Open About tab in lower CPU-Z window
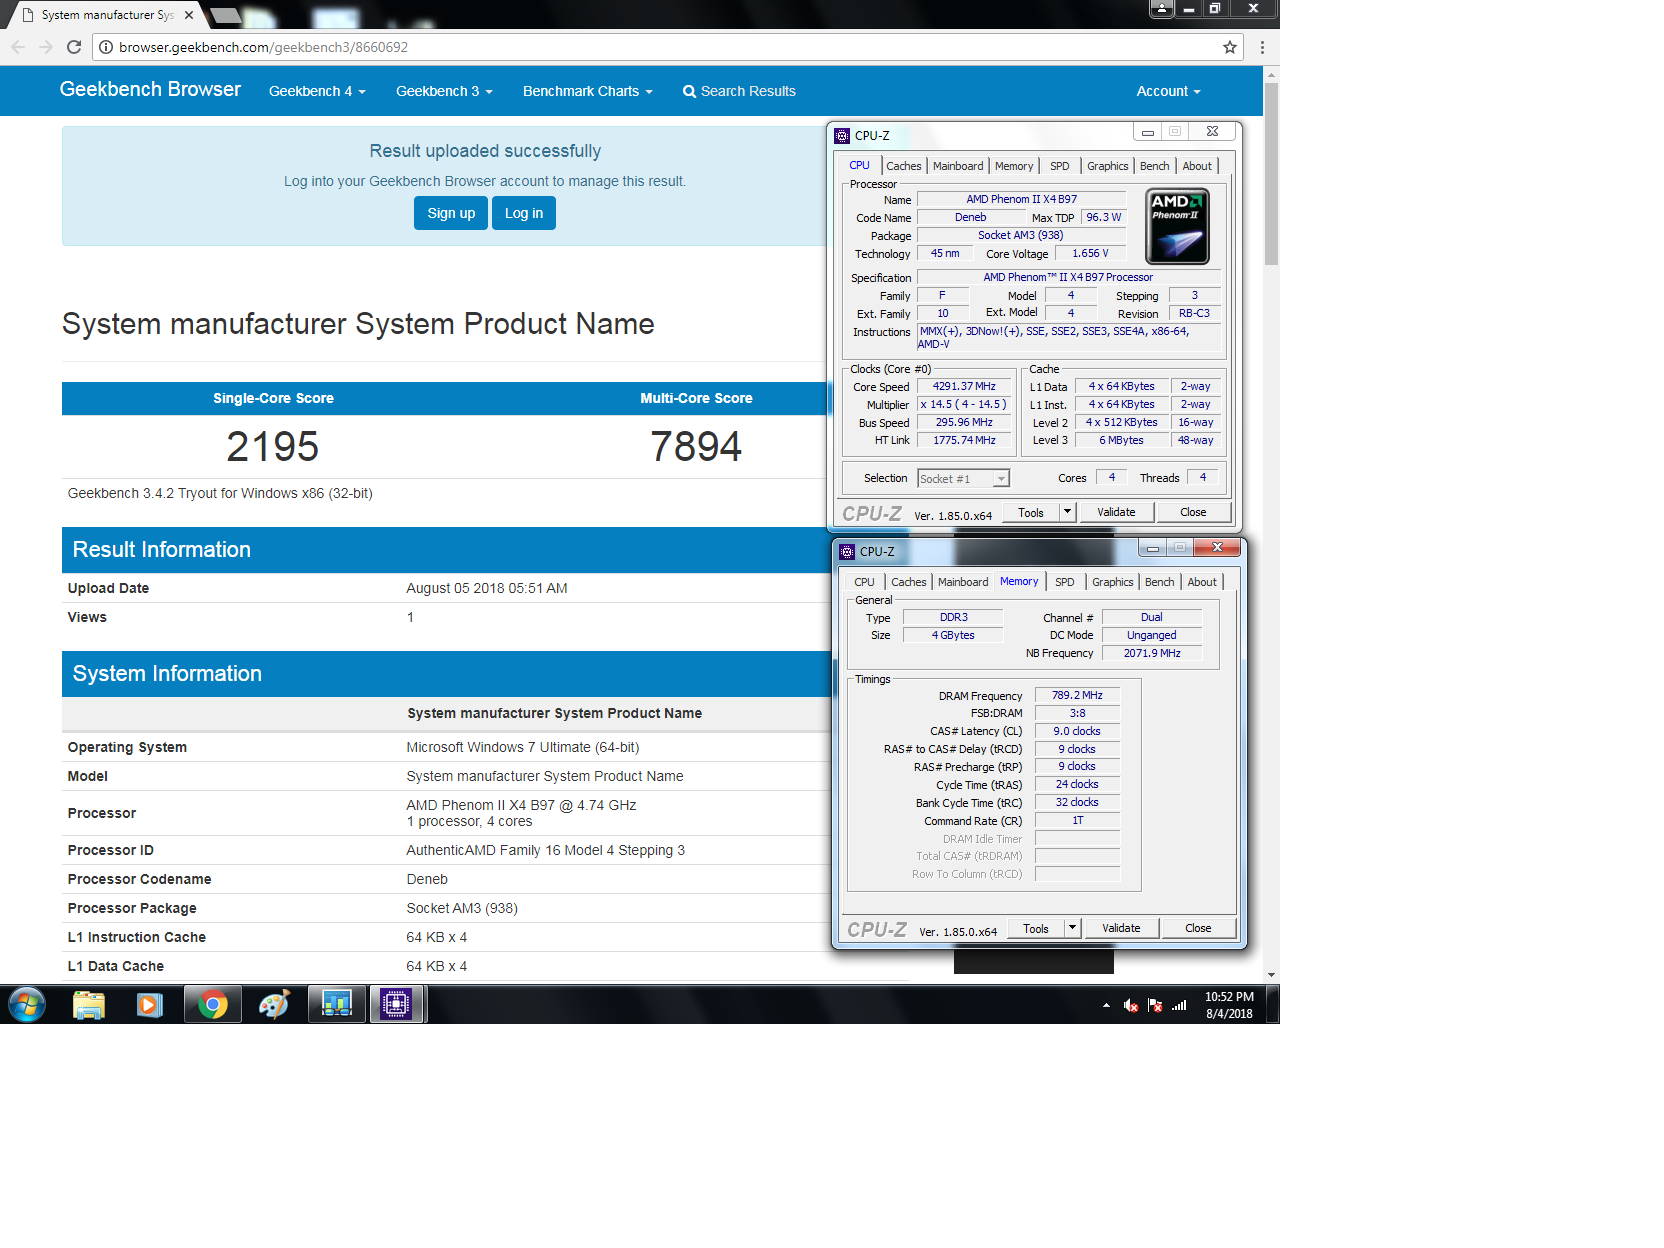Viewport: 1664px width, 1248px height. point(1202,582)
